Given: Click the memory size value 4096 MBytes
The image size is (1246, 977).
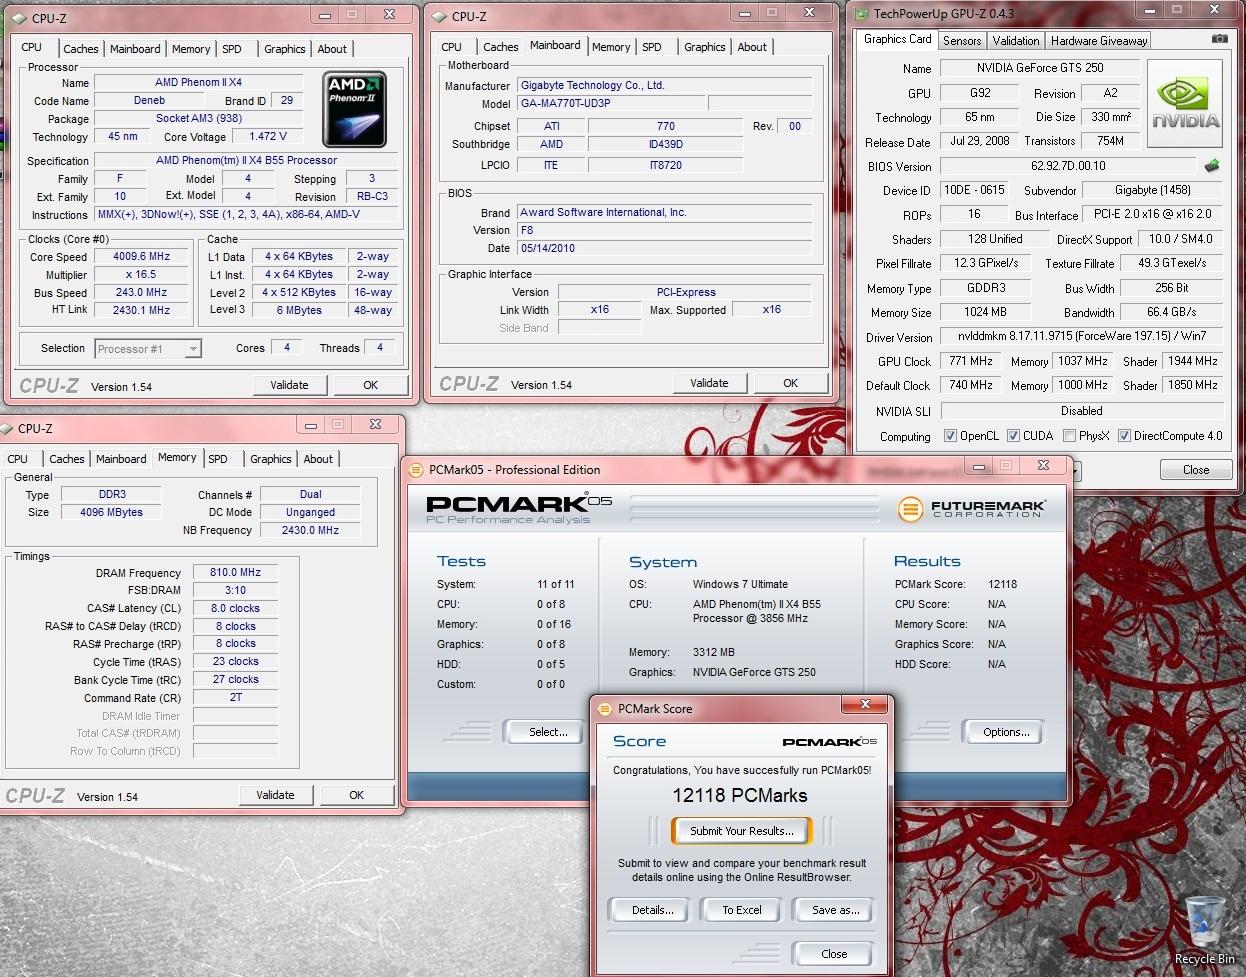Looking at the screenshot, I should 111,512.
